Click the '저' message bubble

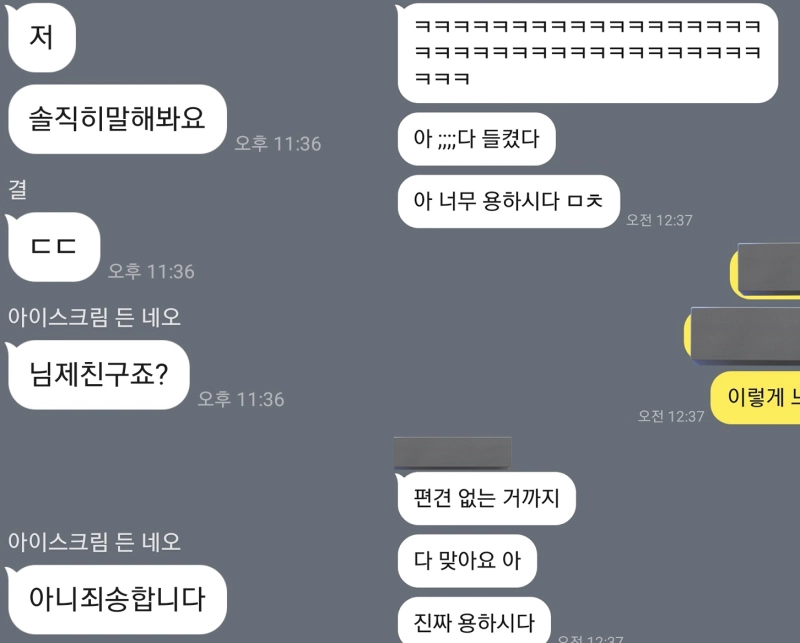coord(42,37)
